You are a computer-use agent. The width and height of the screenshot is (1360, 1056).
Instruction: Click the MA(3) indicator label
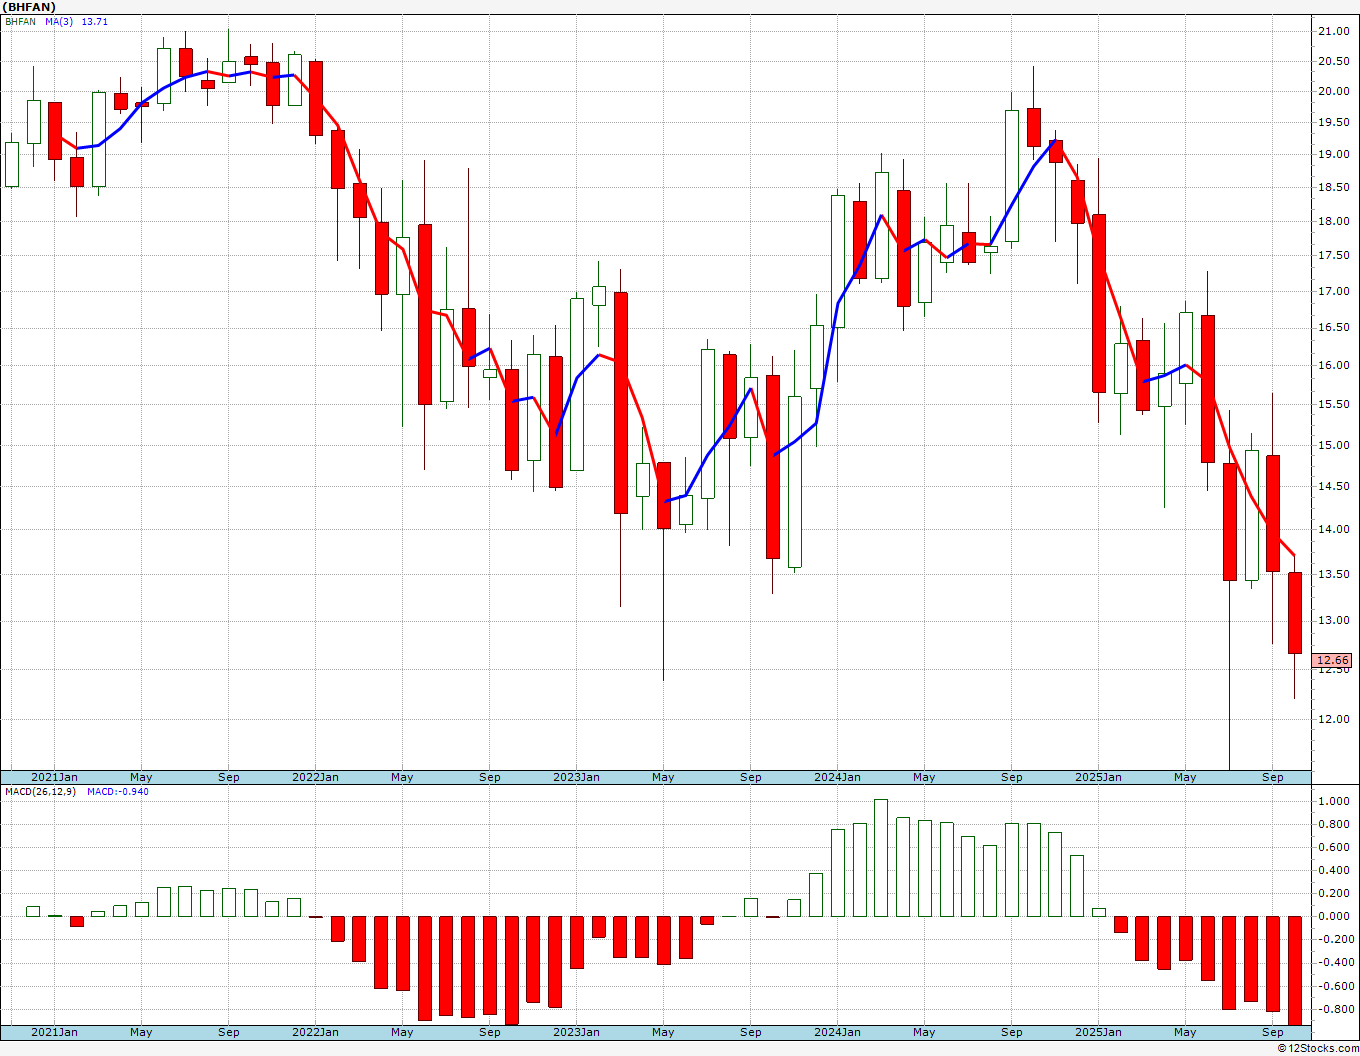tap(59, 22)
